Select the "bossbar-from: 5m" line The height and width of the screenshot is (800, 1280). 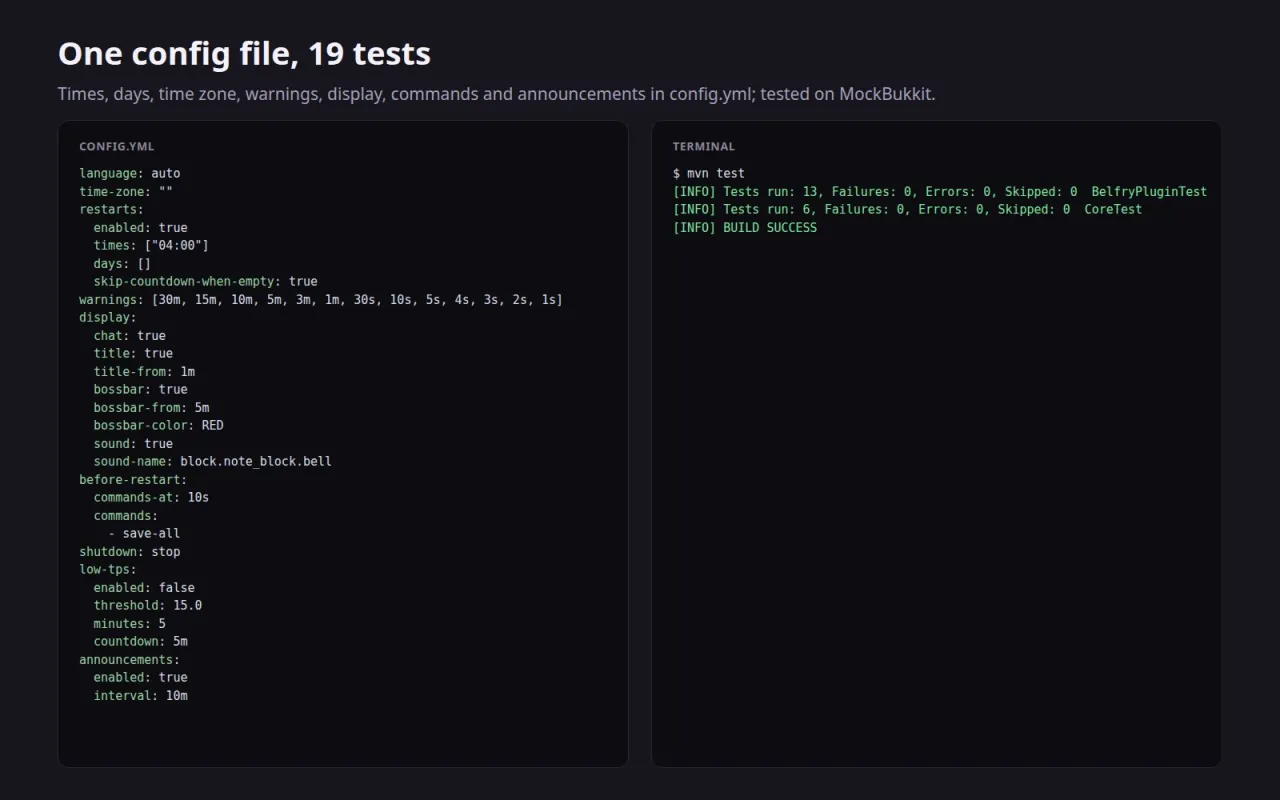click(x=152, y=407)
